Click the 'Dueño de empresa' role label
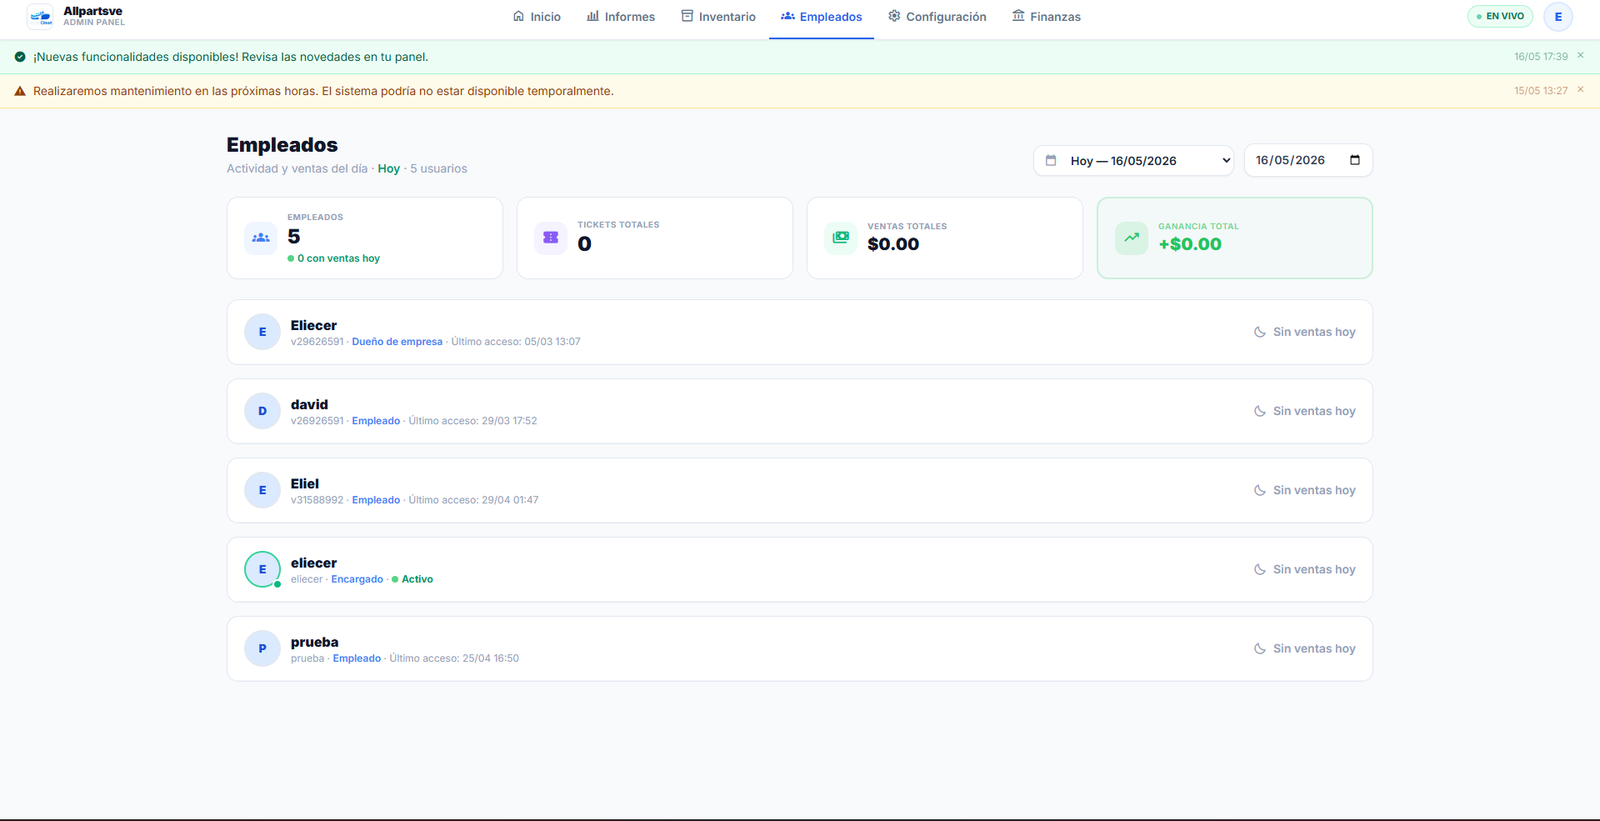The width and height of the screenshot is (1600, 821). (x=397, y=342)
